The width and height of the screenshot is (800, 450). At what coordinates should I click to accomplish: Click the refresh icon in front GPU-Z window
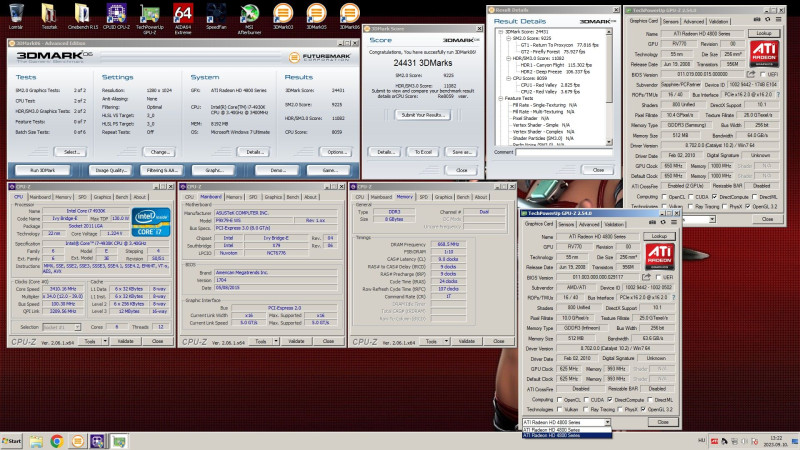663,222
